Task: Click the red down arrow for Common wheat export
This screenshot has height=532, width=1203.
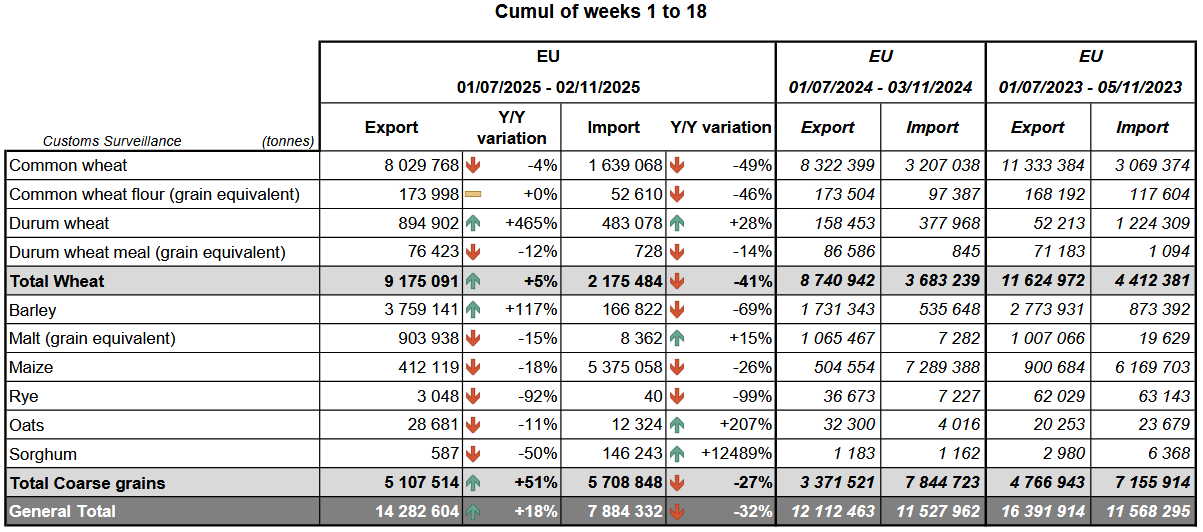Action: pyautogui.click(x=473, y=165)
